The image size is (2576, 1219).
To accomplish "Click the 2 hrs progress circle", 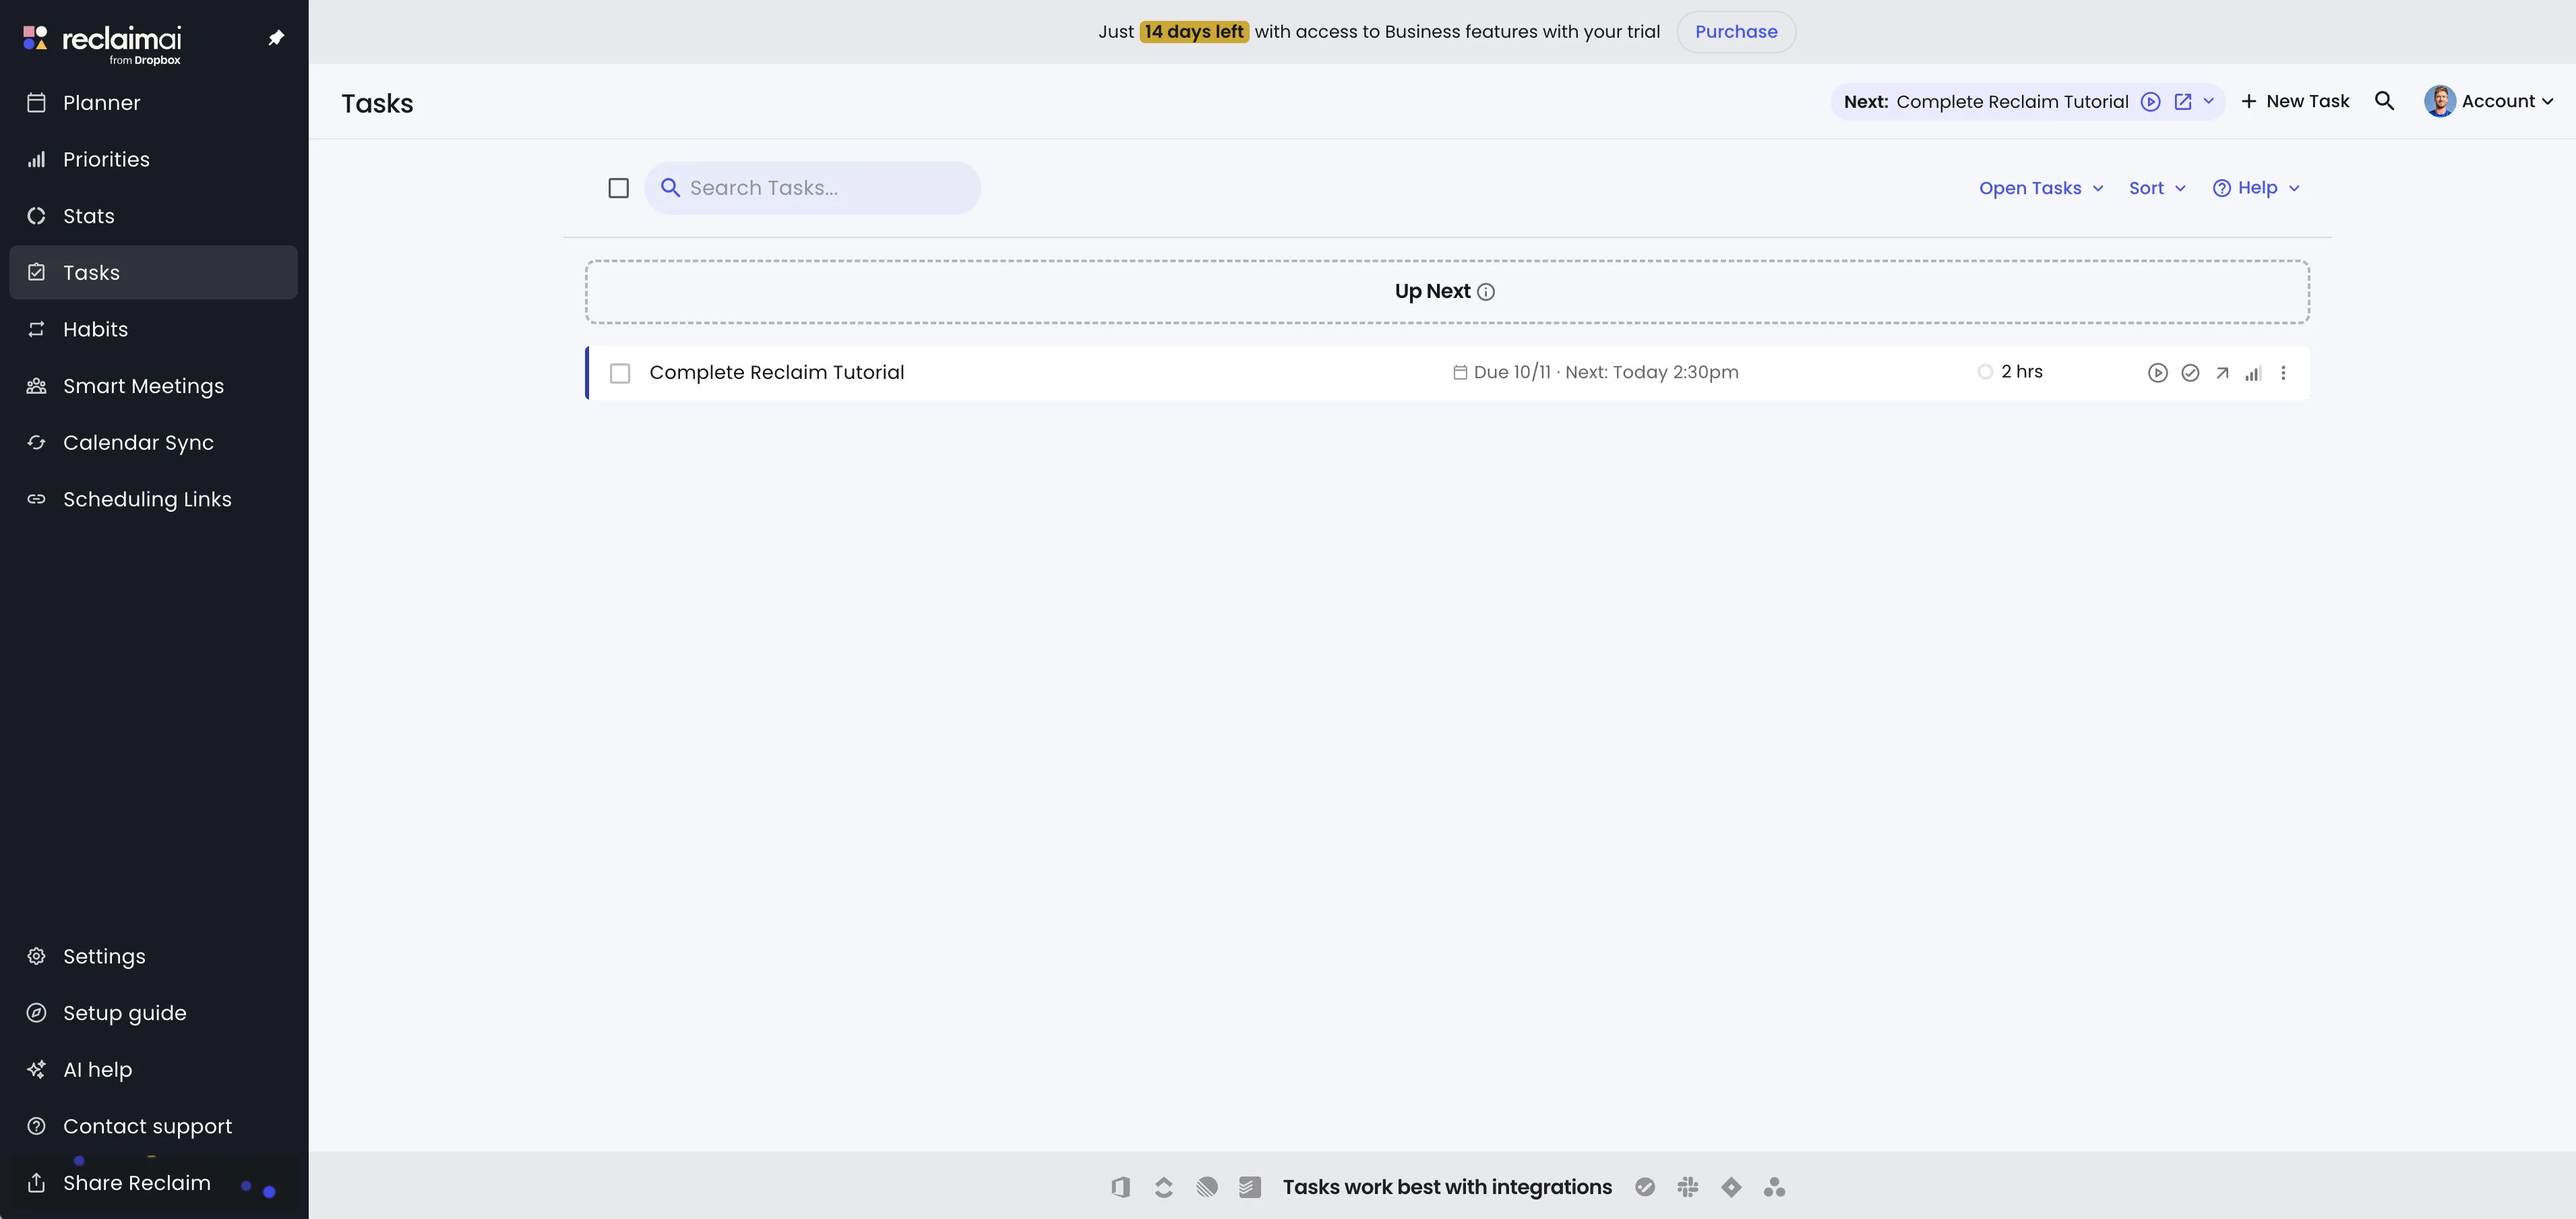I will (x=1985, y=372).
